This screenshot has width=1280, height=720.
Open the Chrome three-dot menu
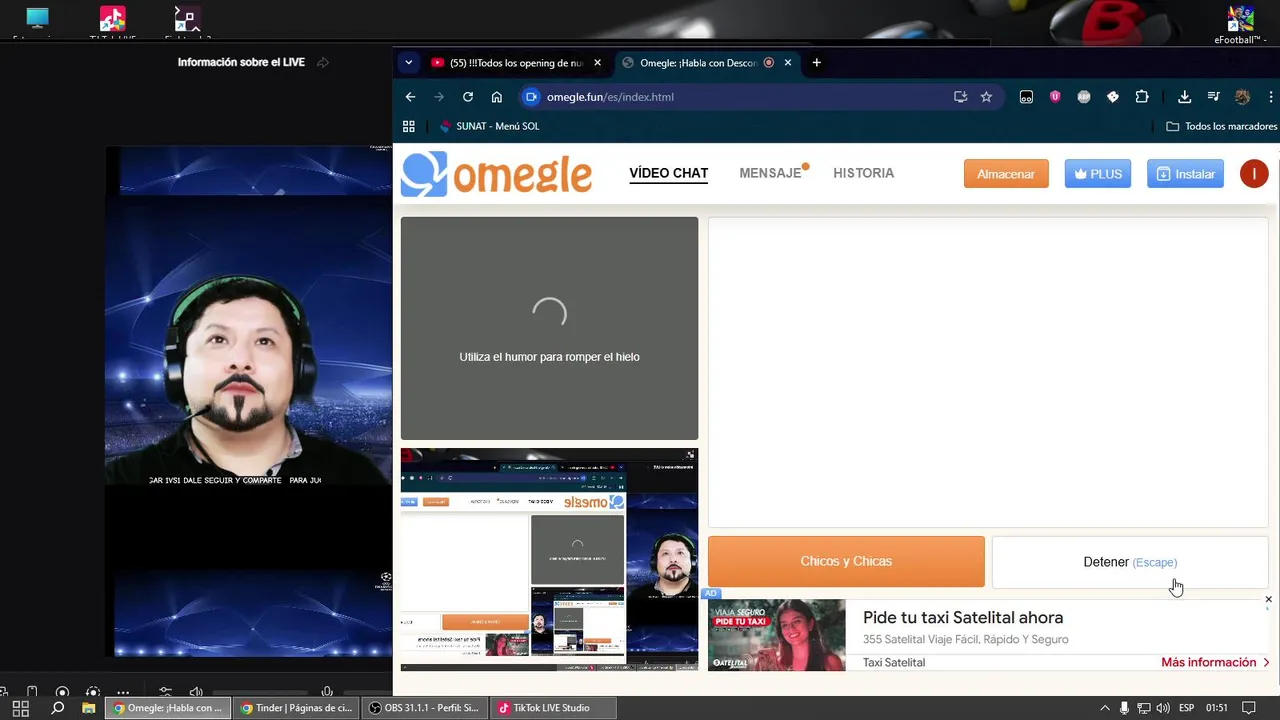[1271, 97]
